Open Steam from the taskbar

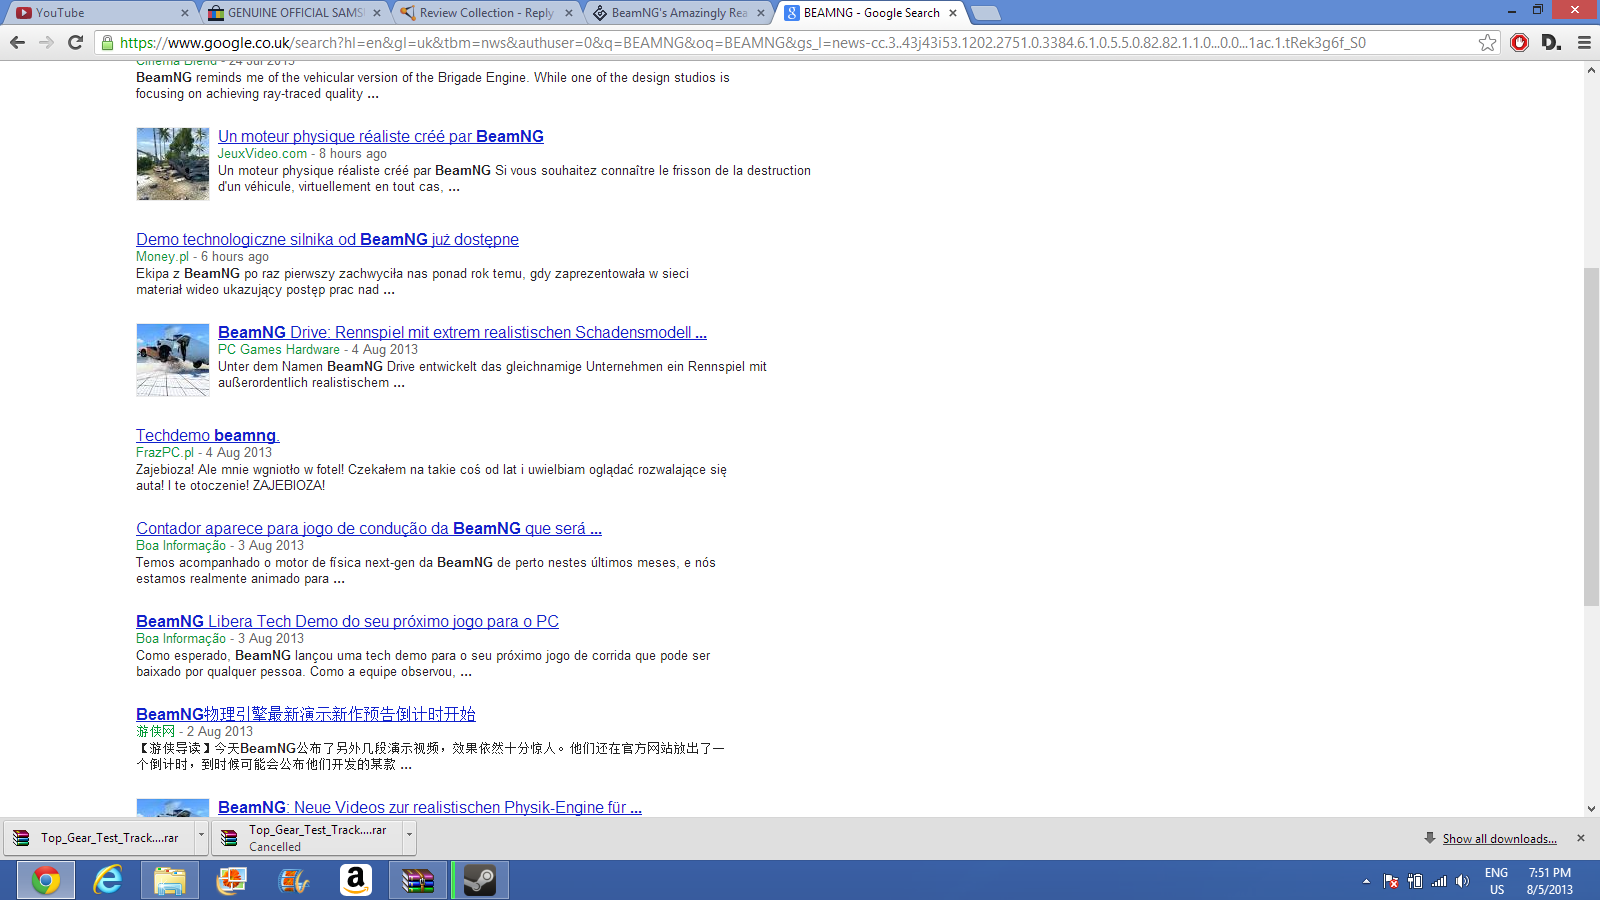tap(480, 880)
